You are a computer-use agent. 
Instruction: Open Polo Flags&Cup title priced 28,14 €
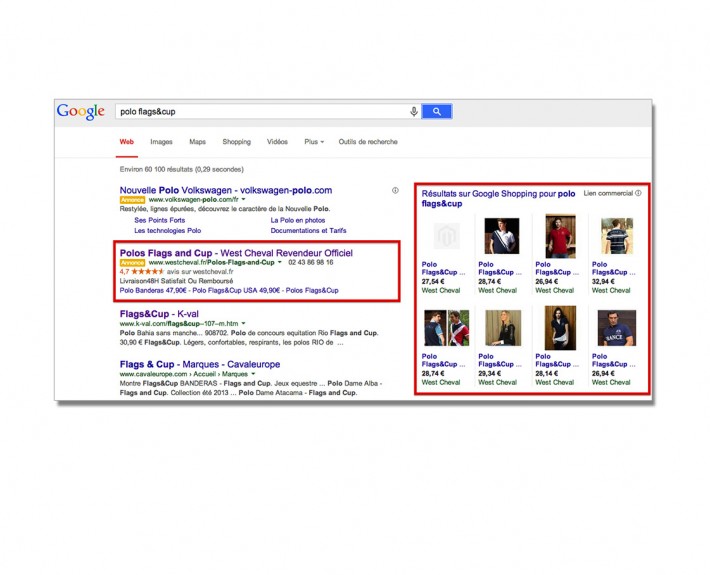coord(556,360)
